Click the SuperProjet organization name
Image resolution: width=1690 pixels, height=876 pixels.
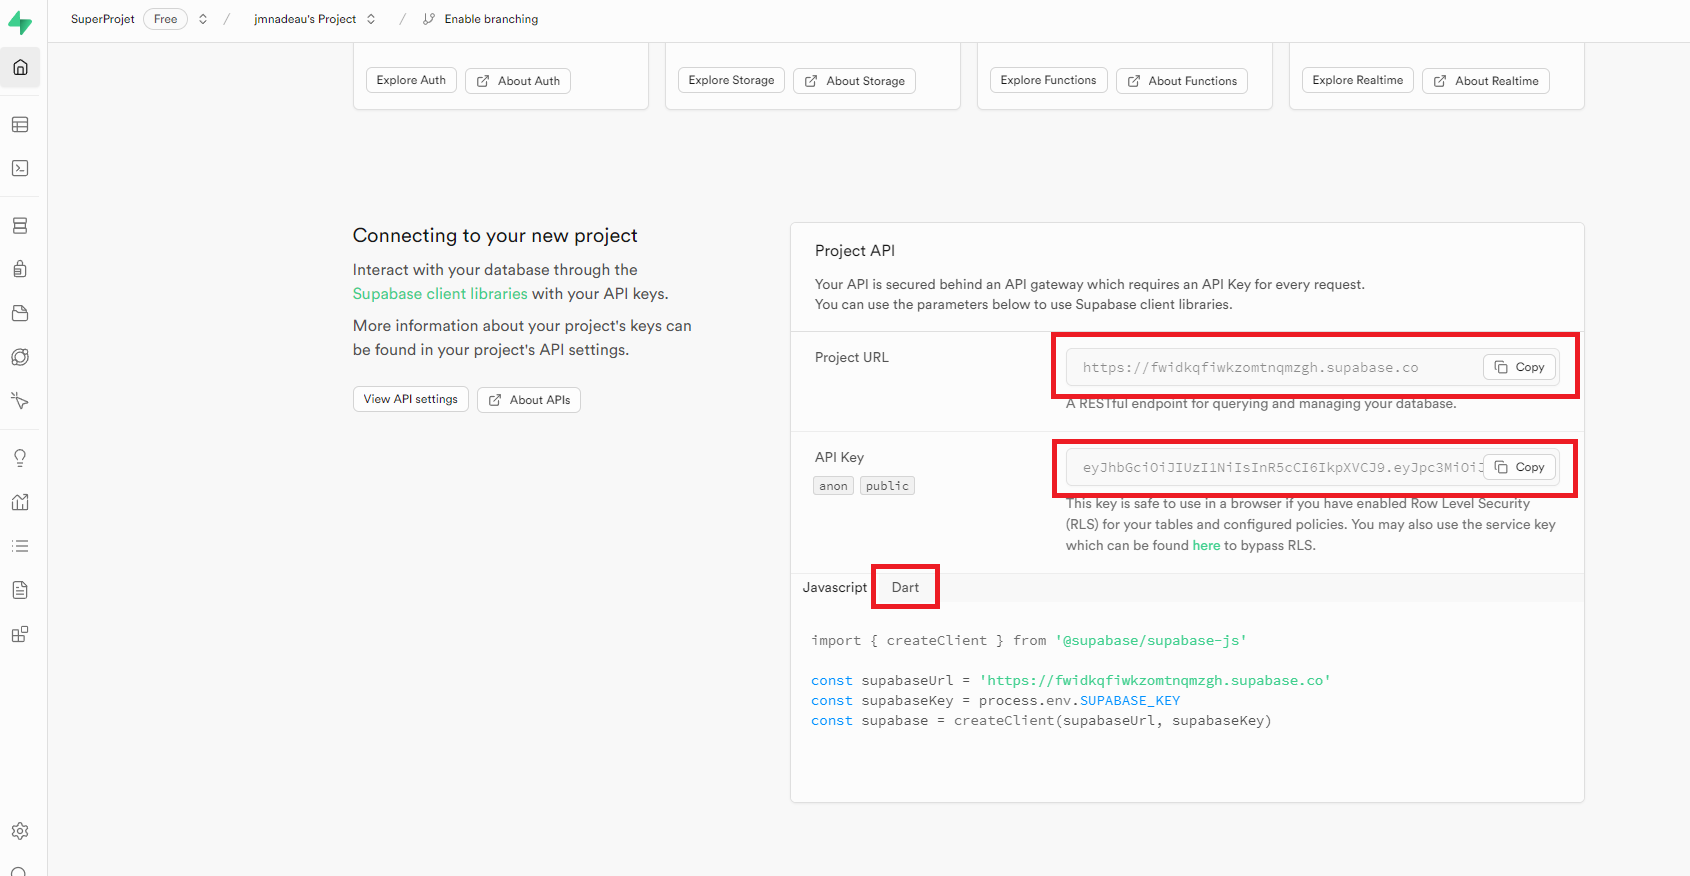tap(102, 19)
